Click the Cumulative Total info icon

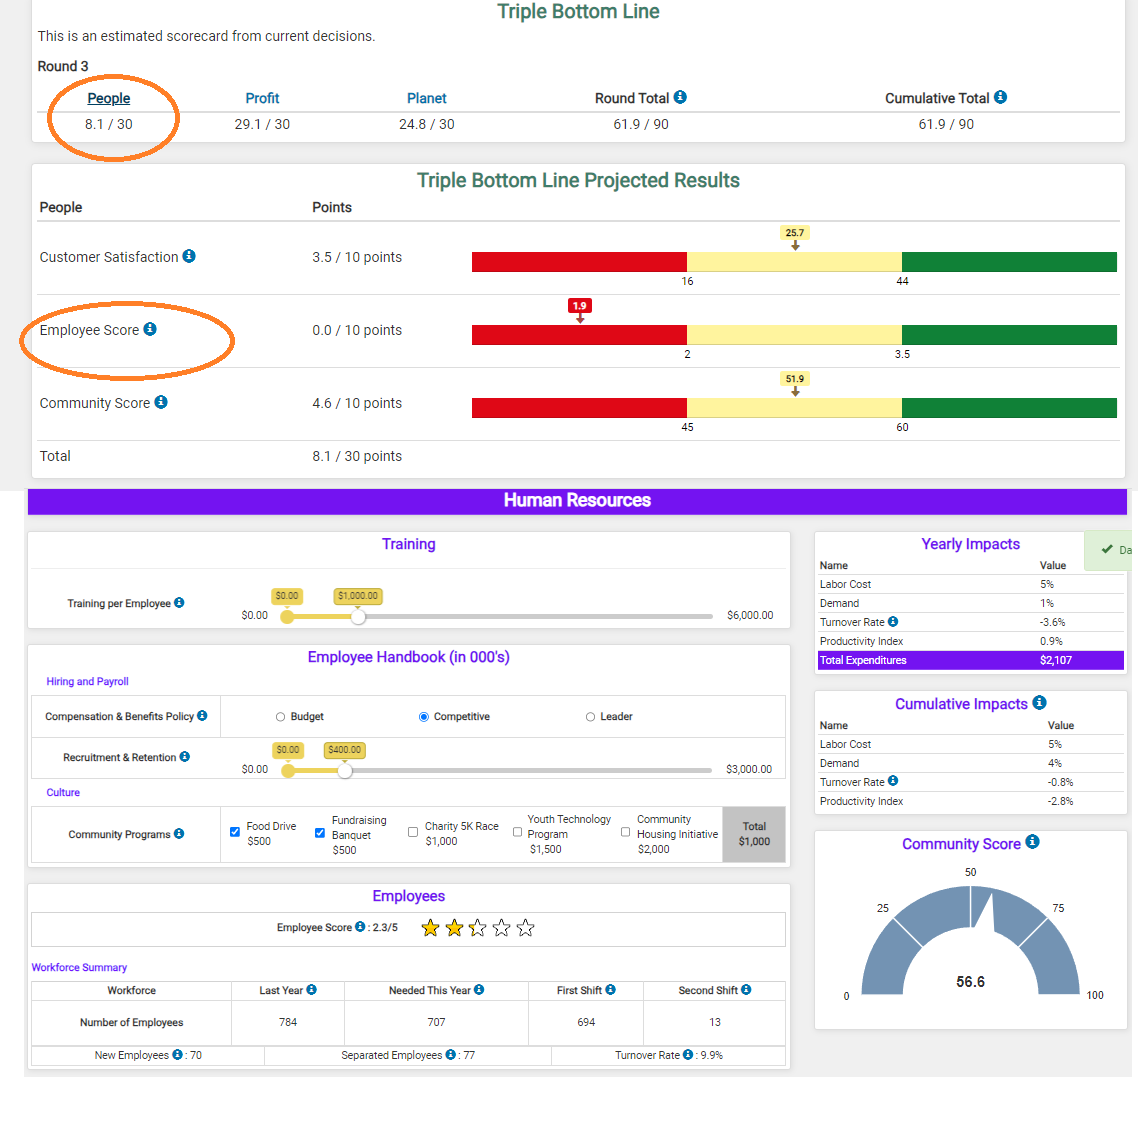click(1000, 97)
